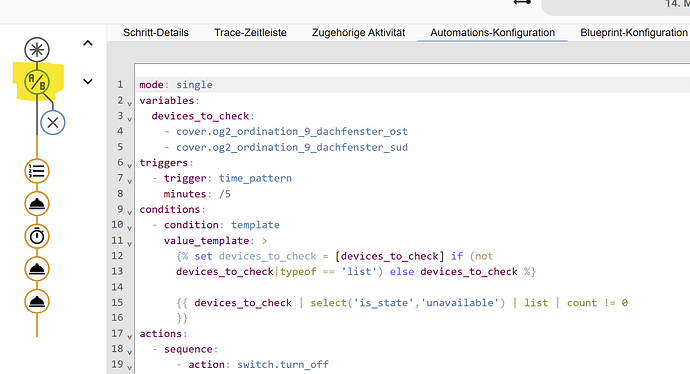Click 'cover.og2_ordination_9_dachfenster_ost' entity line
Viewport: 690px width, 374px height.
click(x=292, y=132)
